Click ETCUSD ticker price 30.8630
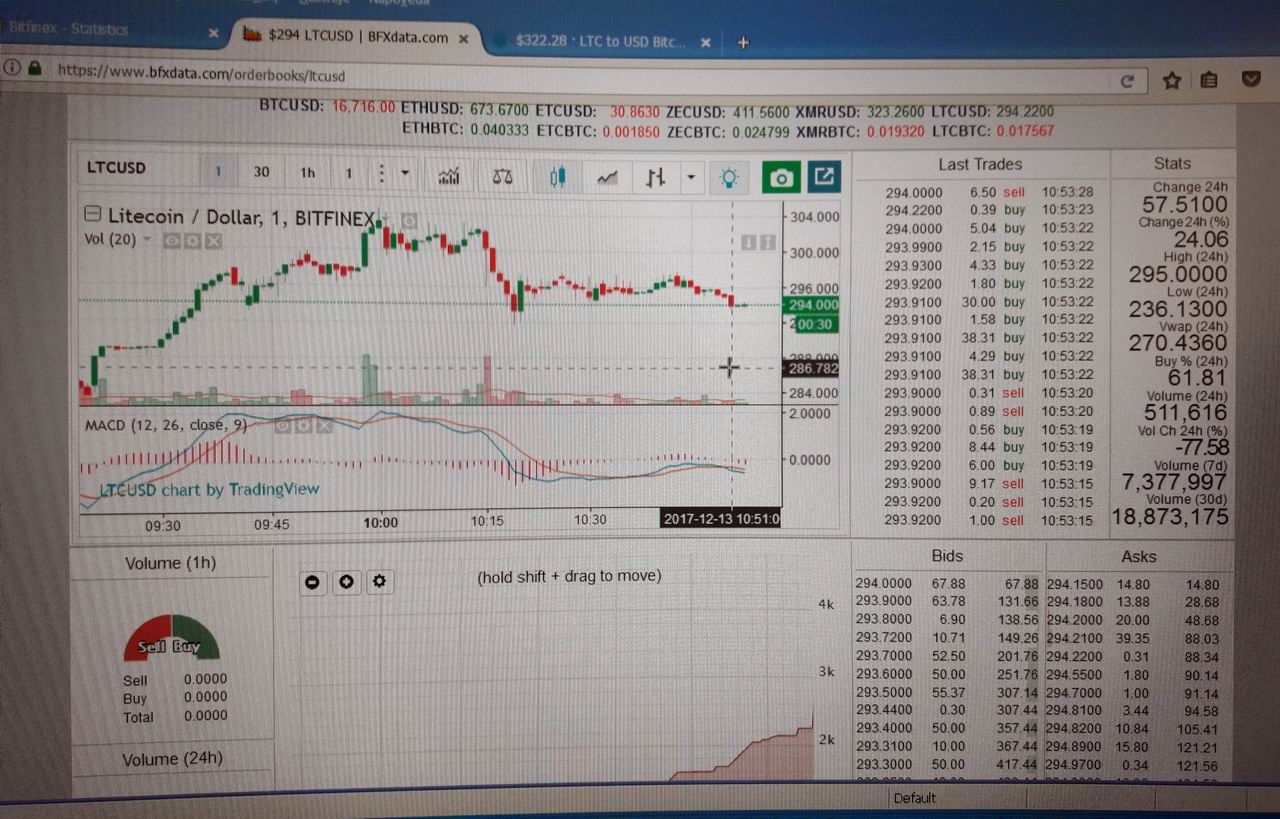This screenshot has width=1280, height=819. 635,112
